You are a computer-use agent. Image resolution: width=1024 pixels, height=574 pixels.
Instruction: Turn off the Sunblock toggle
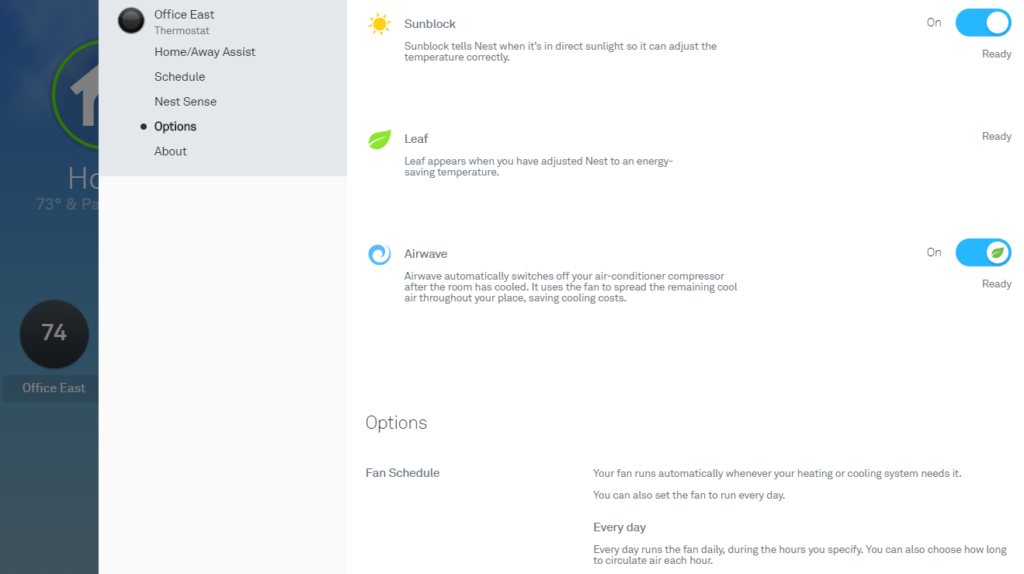983,23
